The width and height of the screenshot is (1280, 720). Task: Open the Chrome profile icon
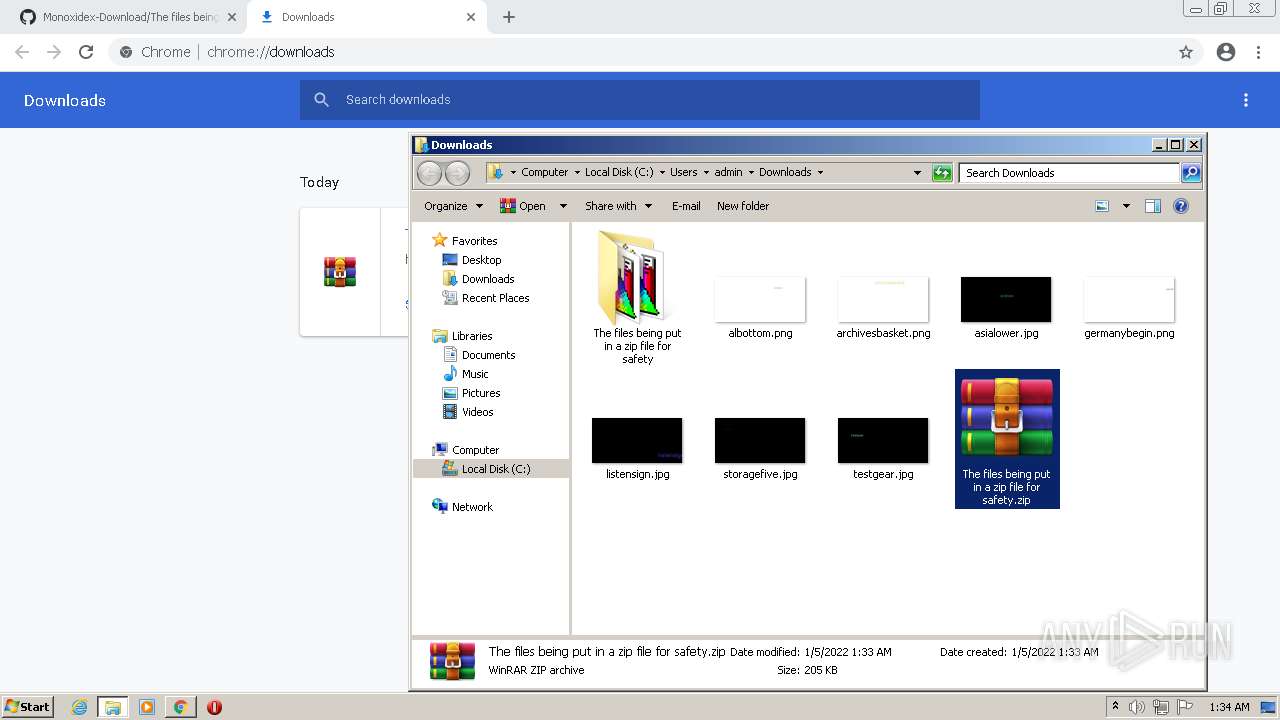[x=1226, y=52]
